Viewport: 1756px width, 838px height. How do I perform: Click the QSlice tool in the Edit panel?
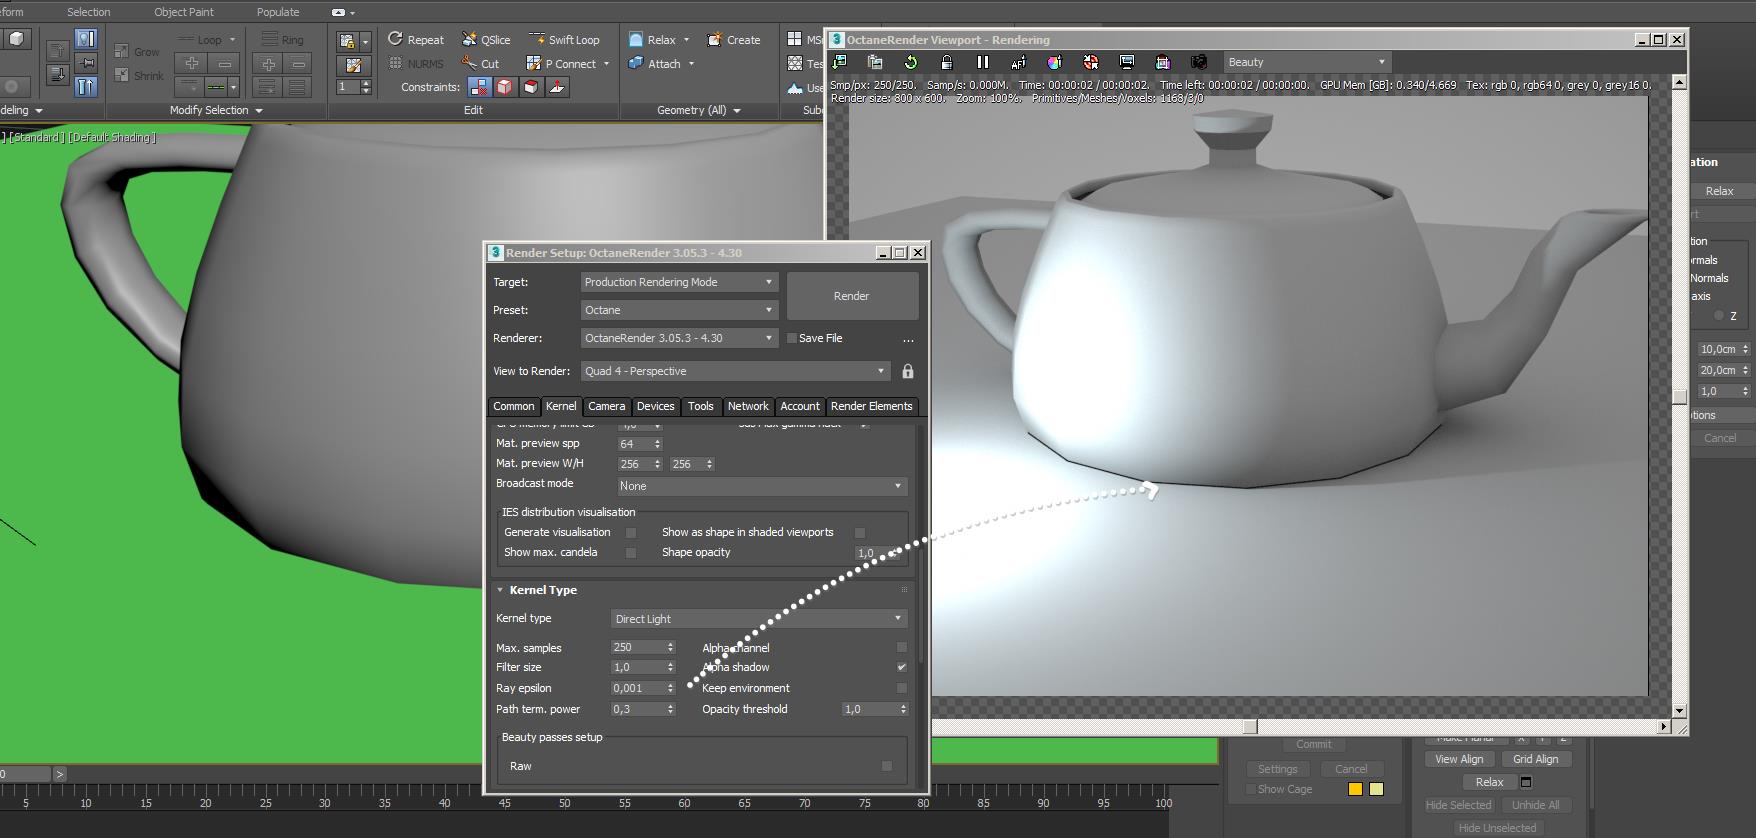(x=486, y=40)
